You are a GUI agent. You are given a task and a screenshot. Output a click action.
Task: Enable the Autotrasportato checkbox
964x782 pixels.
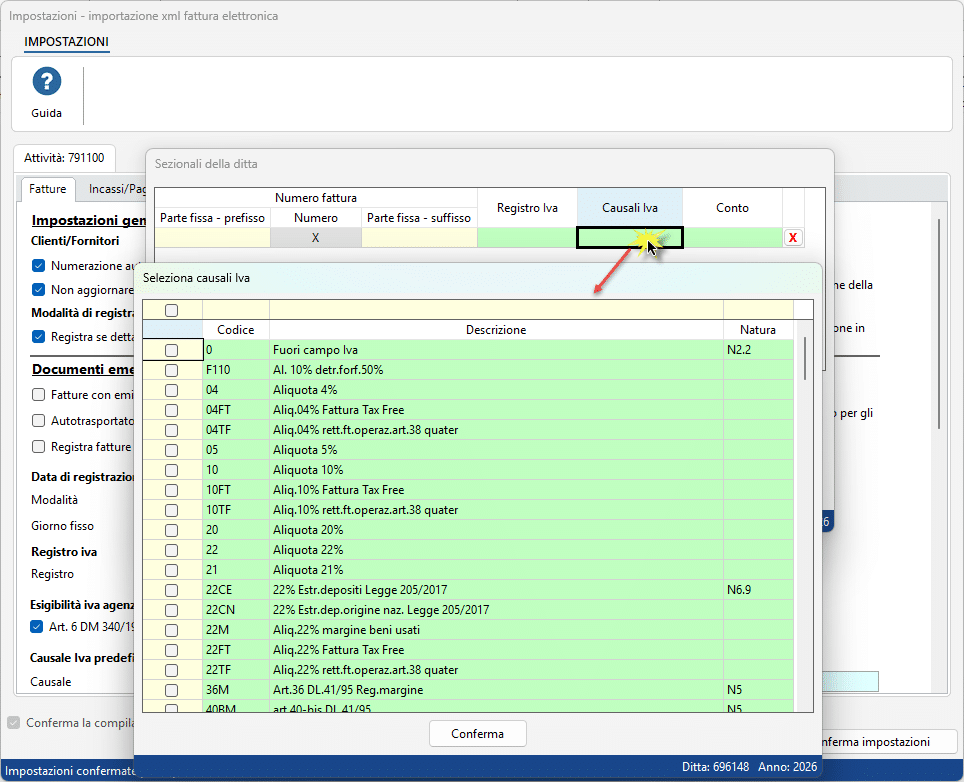pyautogui.click(x=39, y=421)
